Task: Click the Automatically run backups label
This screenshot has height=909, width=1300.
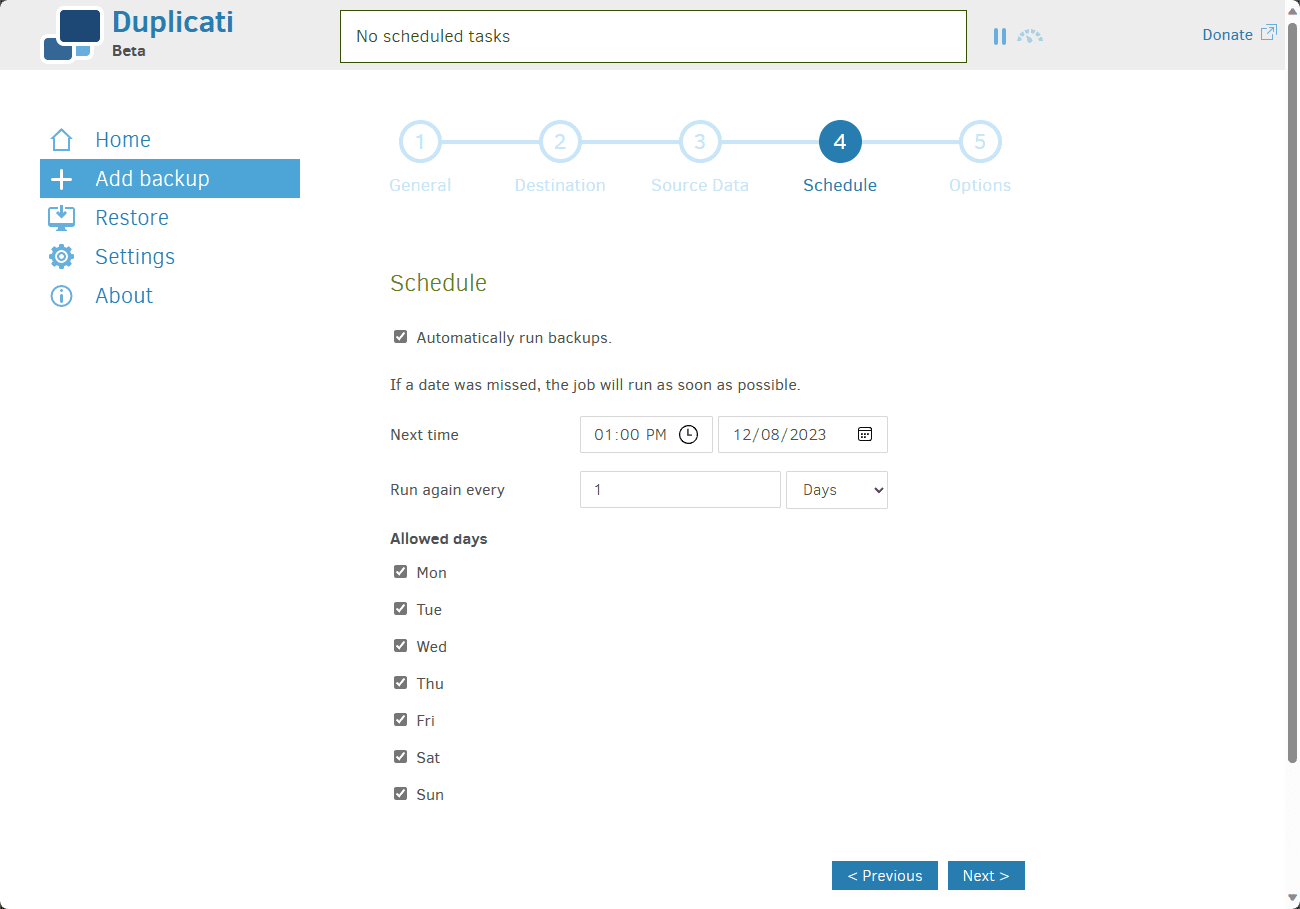Action: (514, 338)
